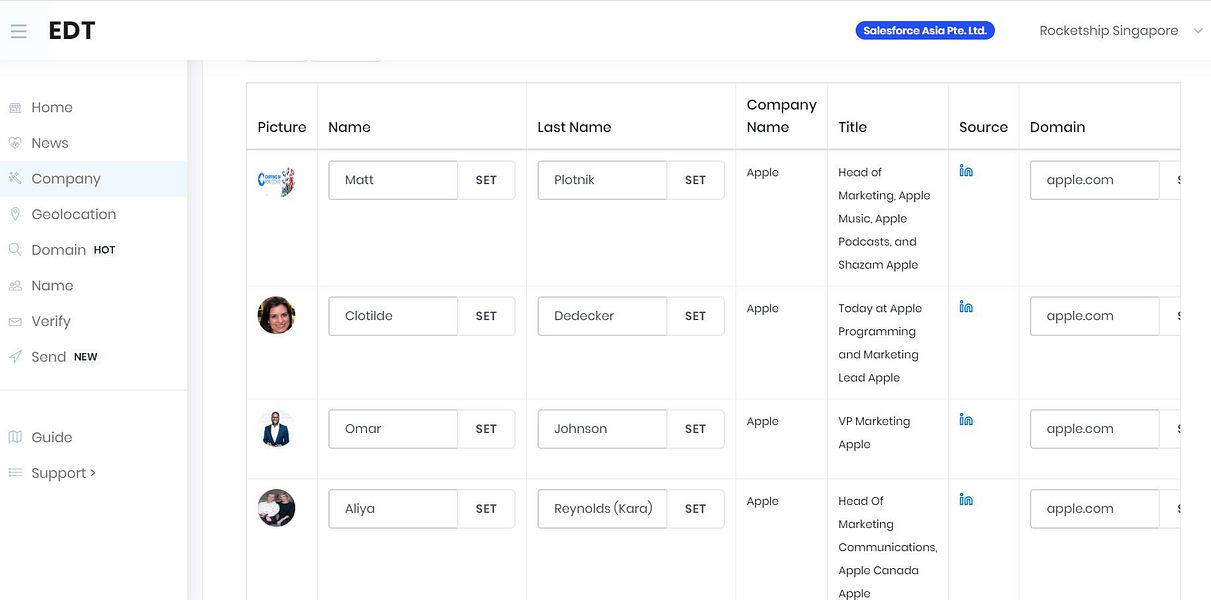Click Aliya Reynolds' profile picture

click(276, 508)
